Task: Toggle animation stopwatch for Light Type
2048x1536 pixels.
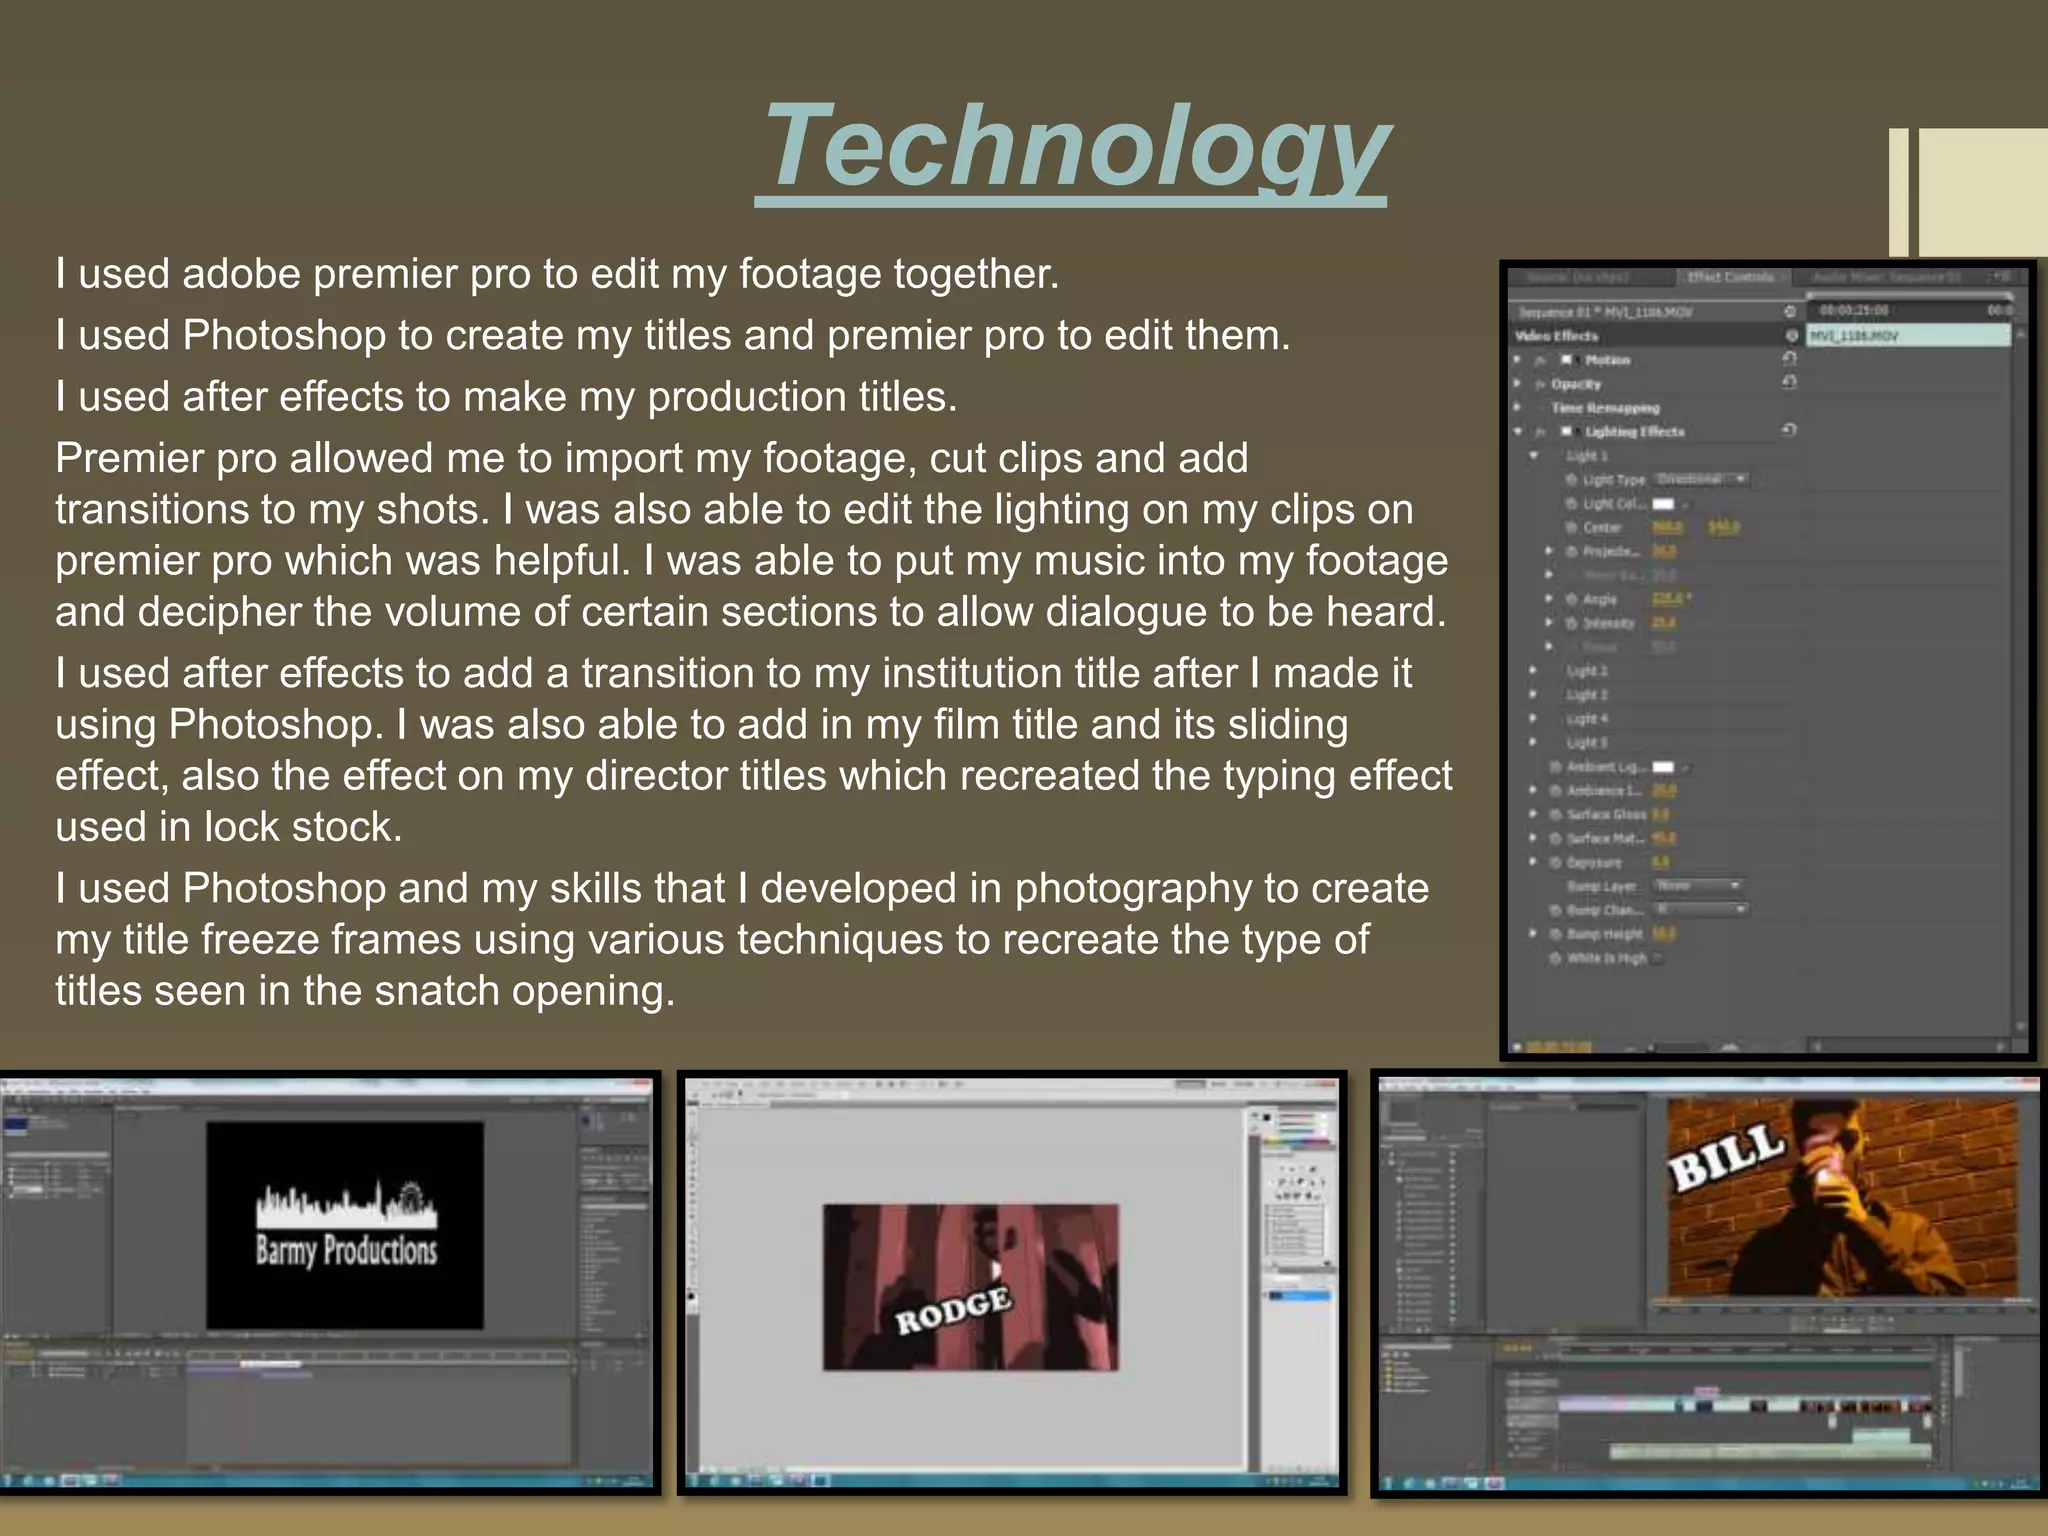Action: 1571,480
